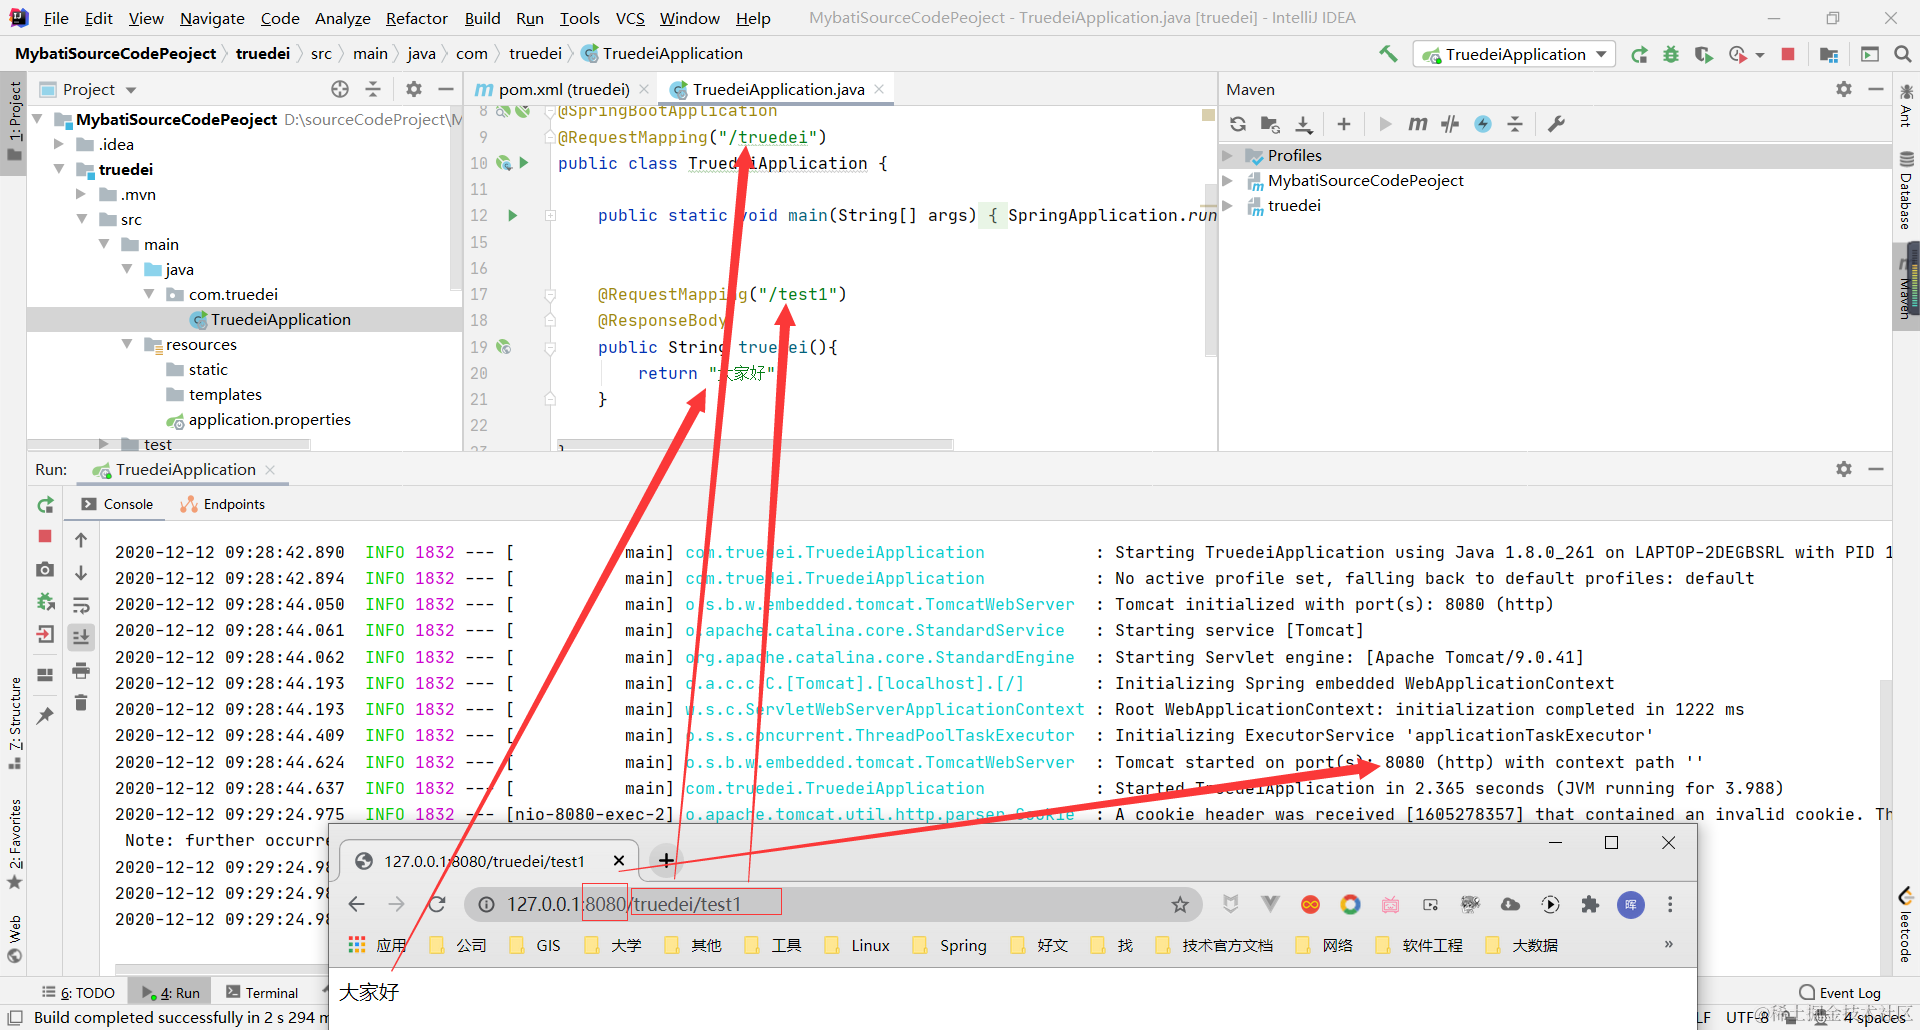The height and width of the screenshot is (1030, 1920).
Task: Collapse all nodes in Maven toolbar
Action: pyautogui.click(x=1515, y=124)
